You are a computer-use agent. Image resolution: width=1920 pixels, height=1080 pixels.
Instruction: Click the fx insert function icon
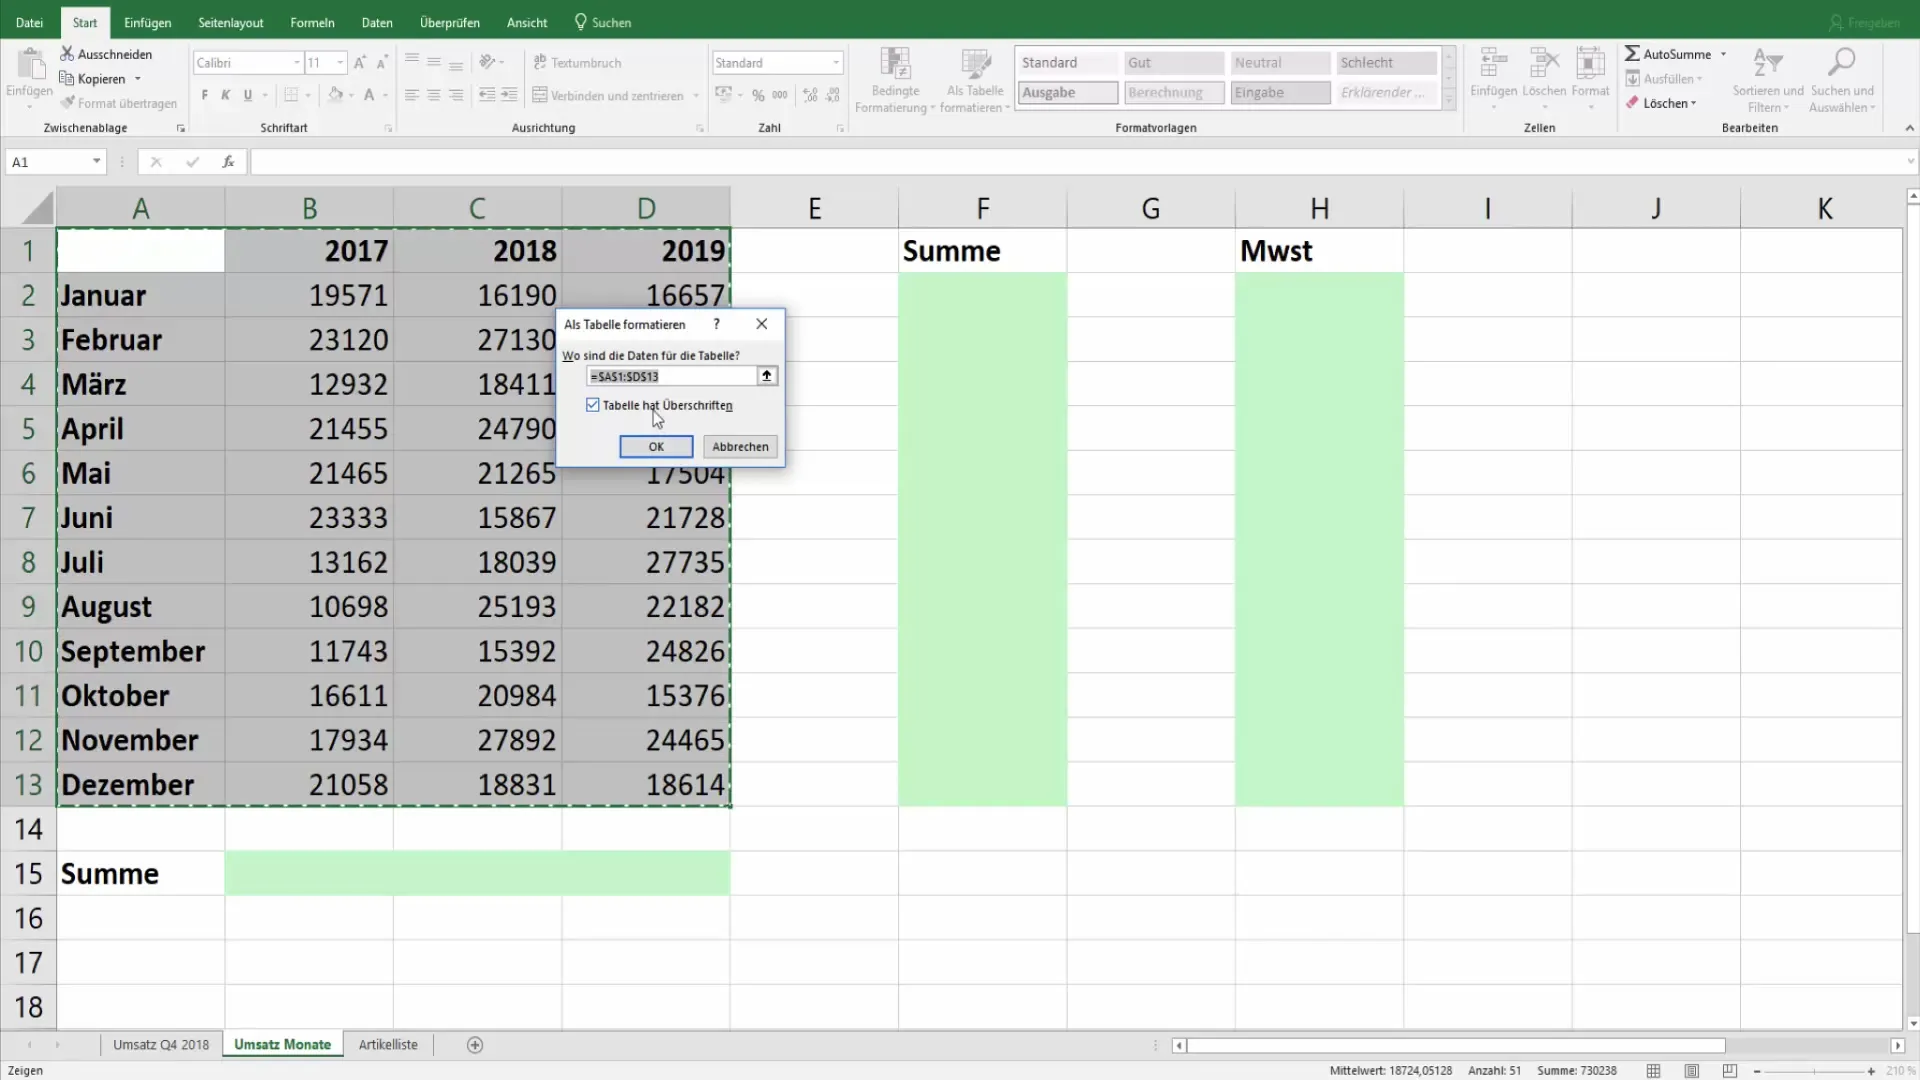point(228,161)
